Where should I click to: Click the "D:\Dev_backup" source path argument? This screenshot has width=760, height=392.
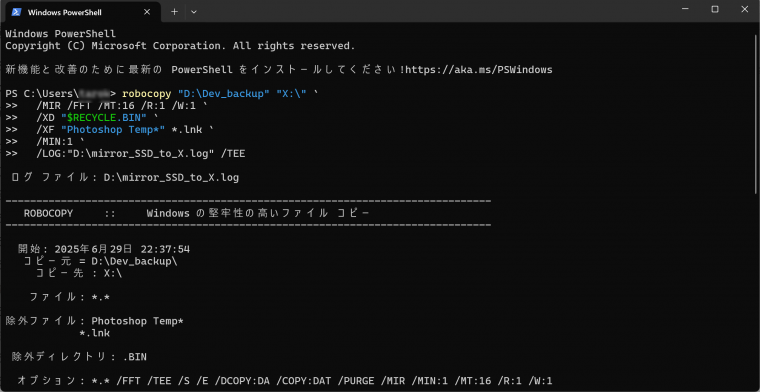click(x=224, y=94)
